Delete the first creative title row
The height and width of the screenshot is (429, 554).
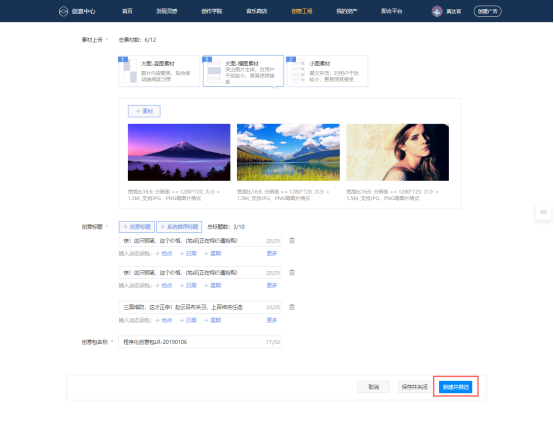pyautogui.click(x=292, y=241)
